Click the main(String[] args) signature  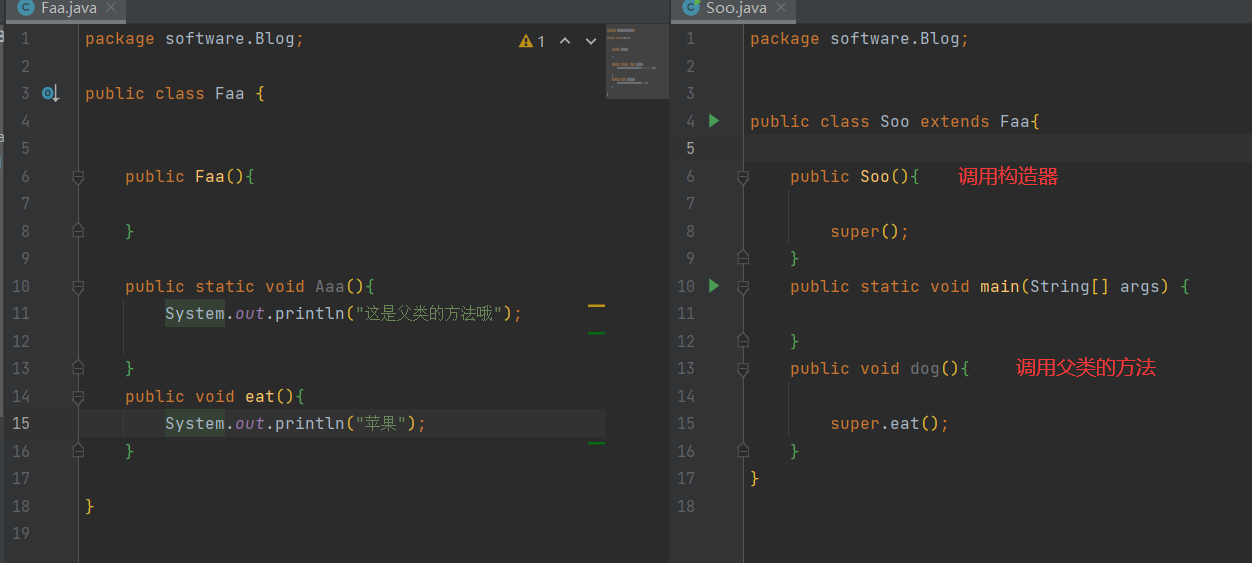[1075, 287]
